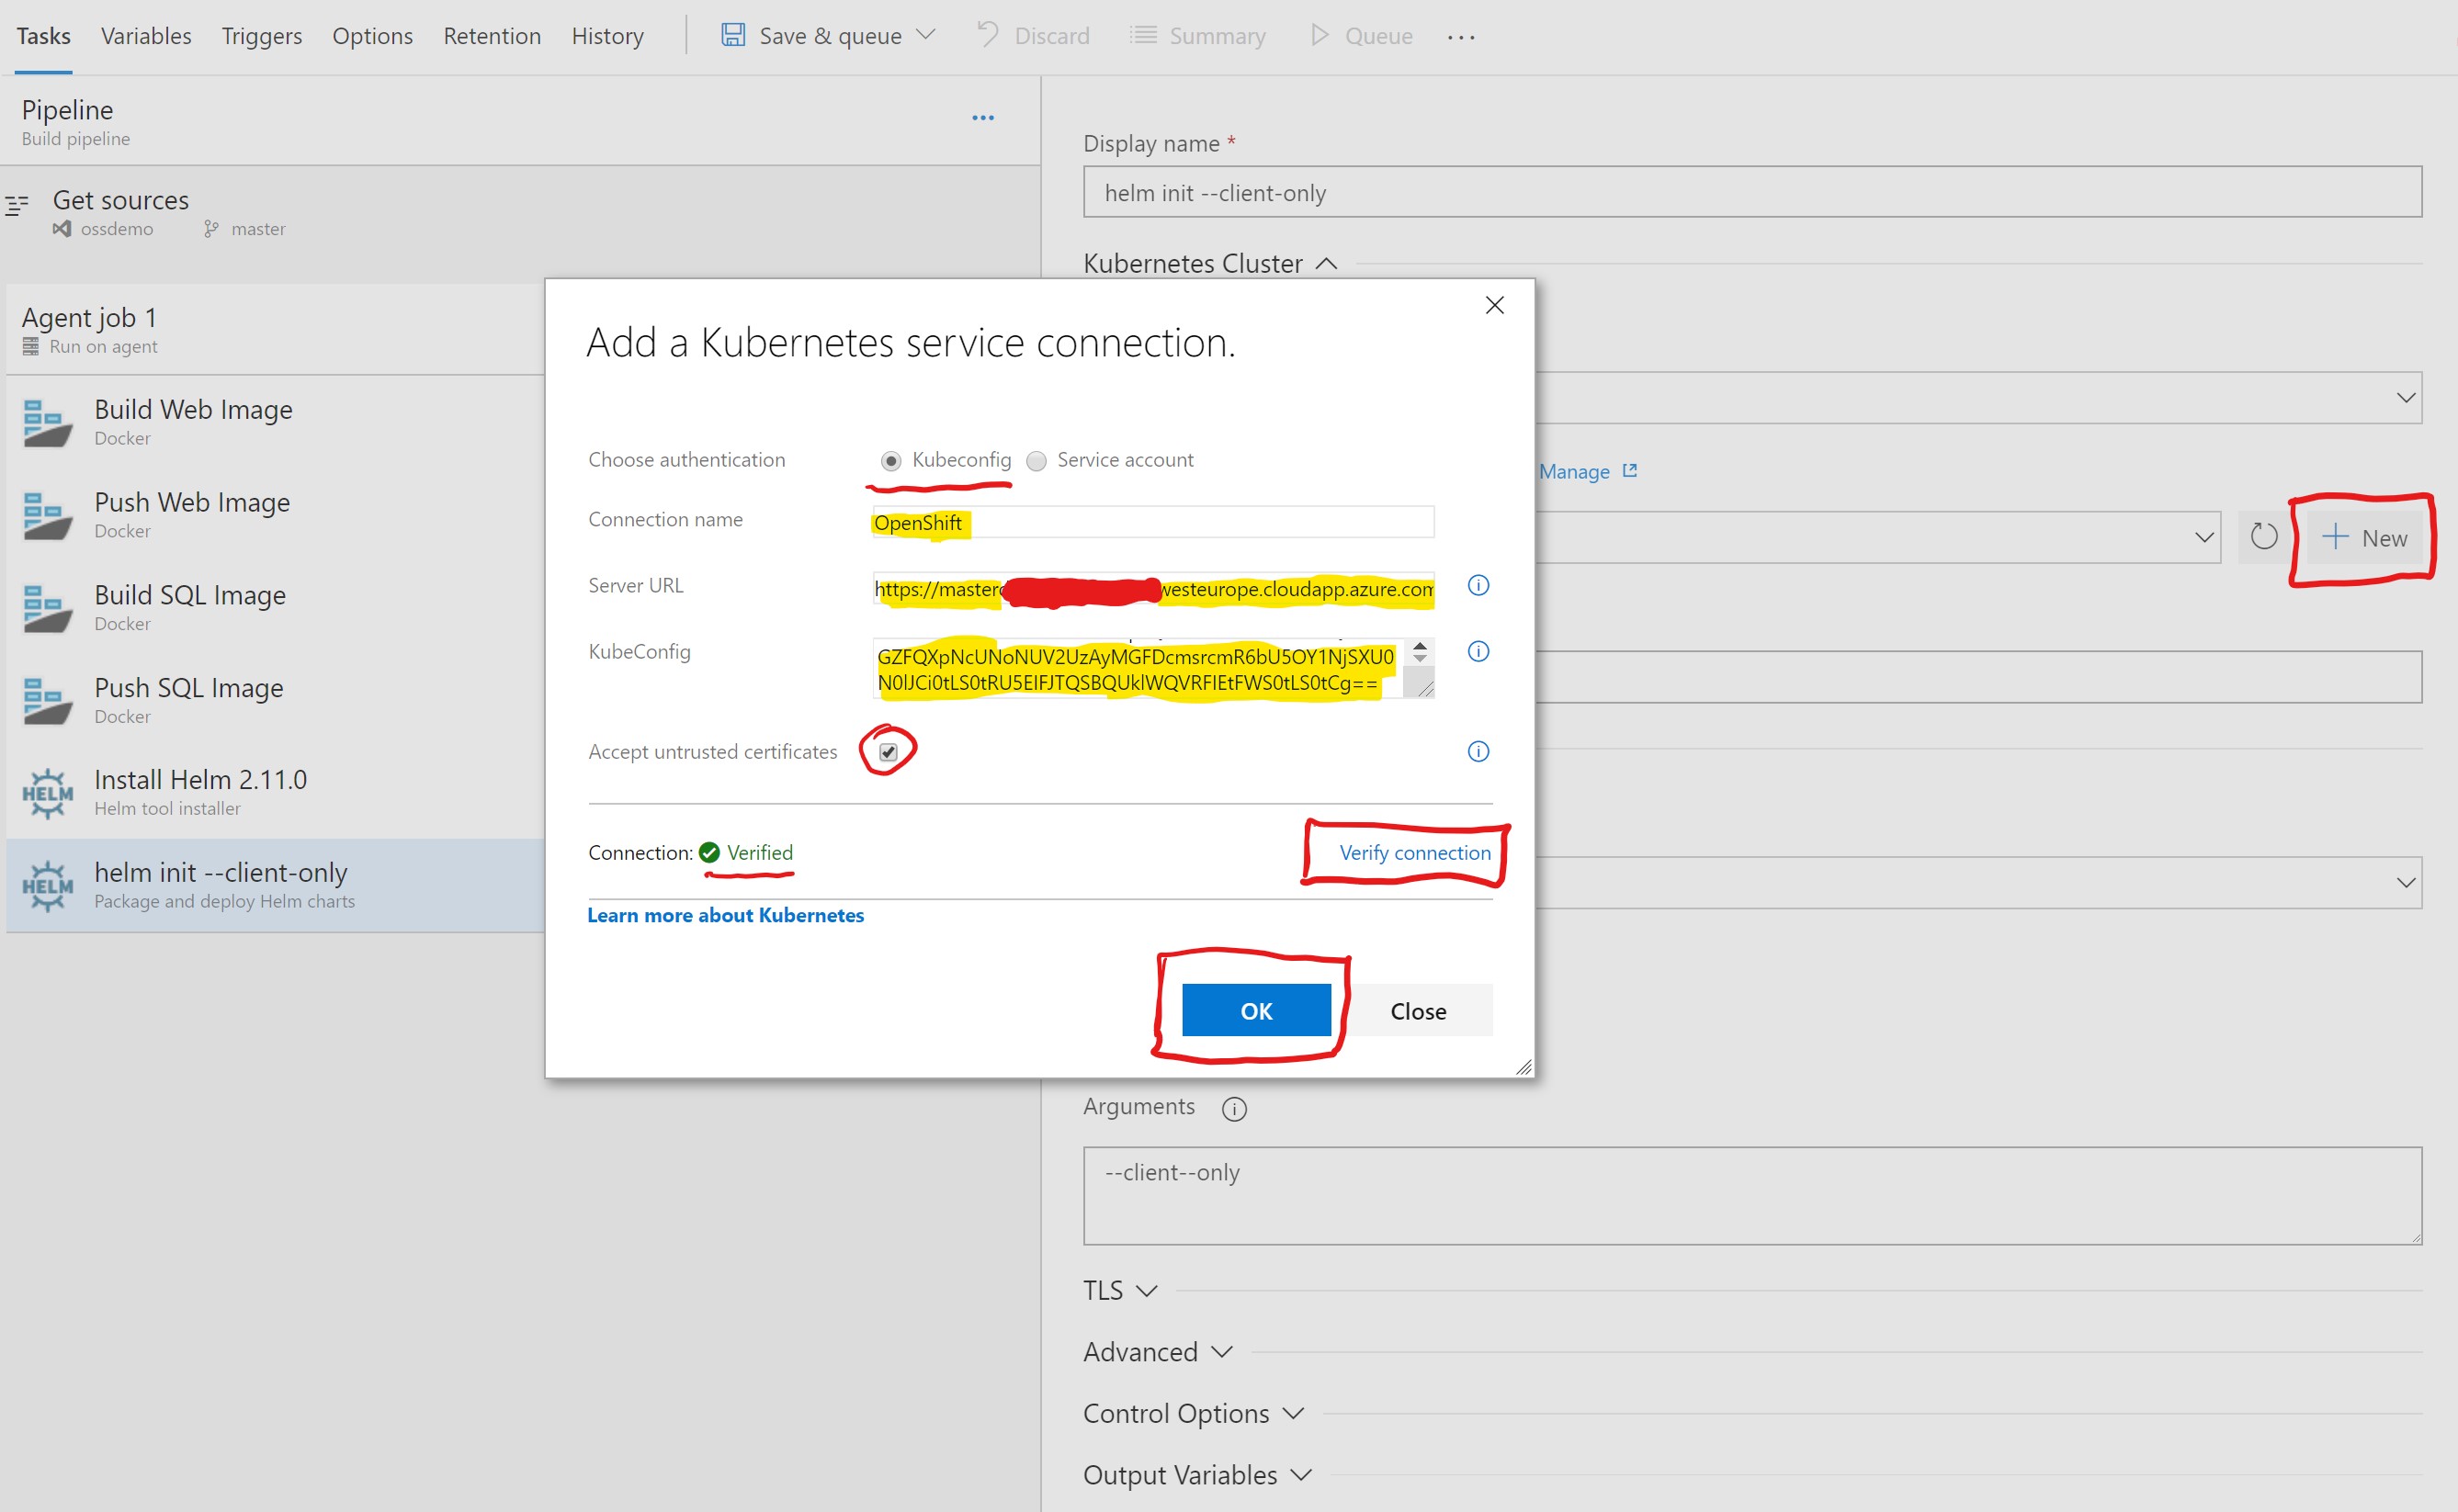Expand the TLS section
This screenshot has width=2458, height=1512.
click(x=1120, y=1290)
